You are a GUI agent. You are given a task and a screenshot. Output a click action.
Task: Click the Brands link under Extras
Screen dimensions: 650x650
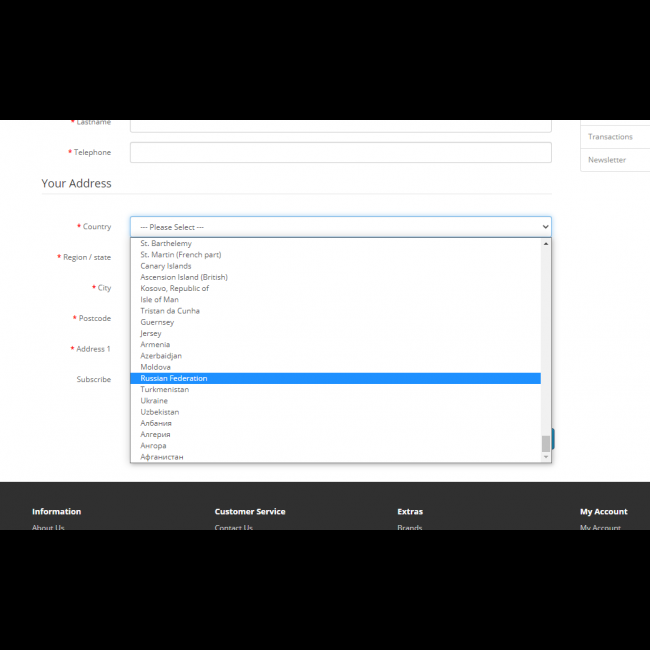410,527
